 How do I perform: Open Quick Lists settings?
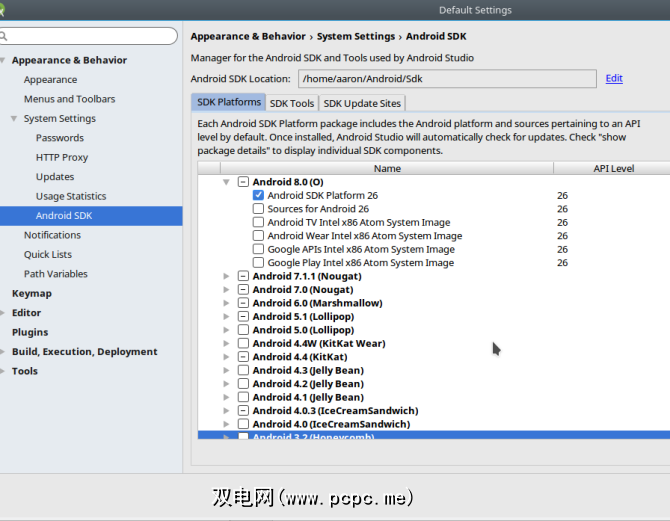(x=48, y=254)
